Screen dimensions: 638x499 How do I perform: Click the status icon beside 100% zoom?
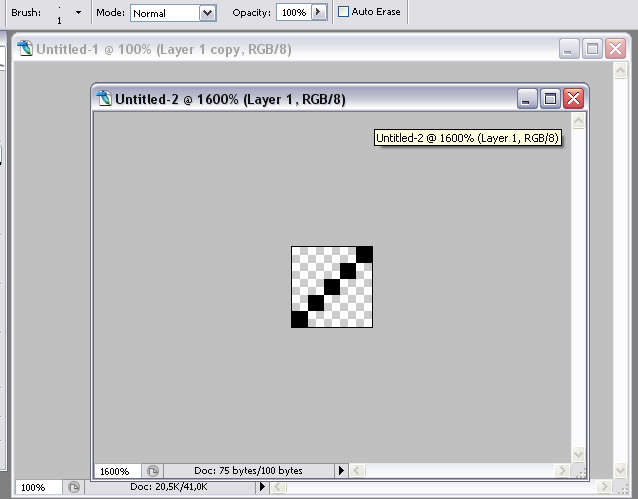(x=74, y=487)
